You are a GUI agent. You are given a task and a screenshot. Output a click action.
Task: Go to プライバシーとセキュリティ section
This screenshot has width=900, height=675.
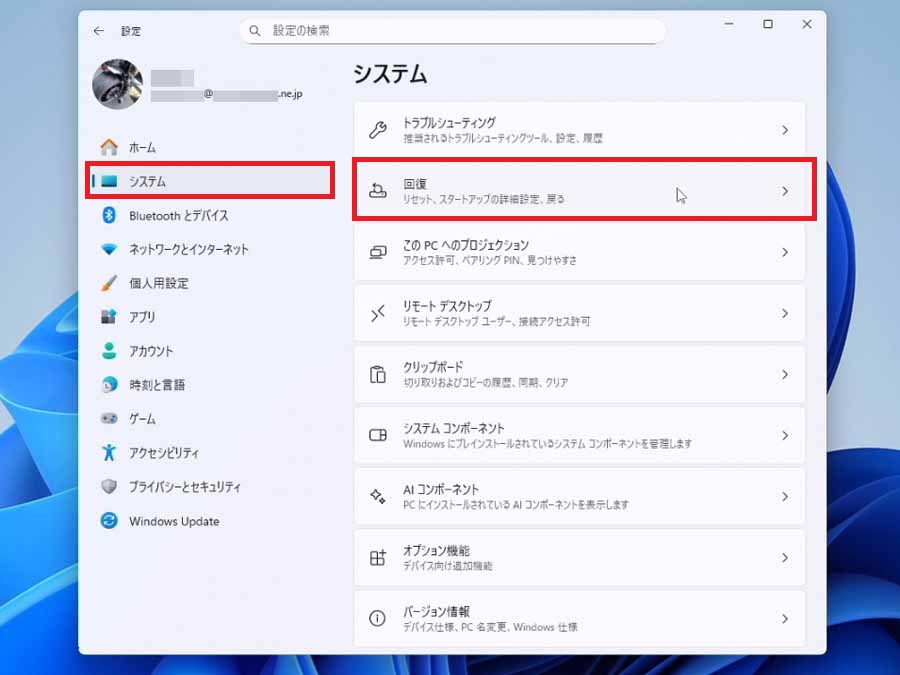click(x=184, y=487)
